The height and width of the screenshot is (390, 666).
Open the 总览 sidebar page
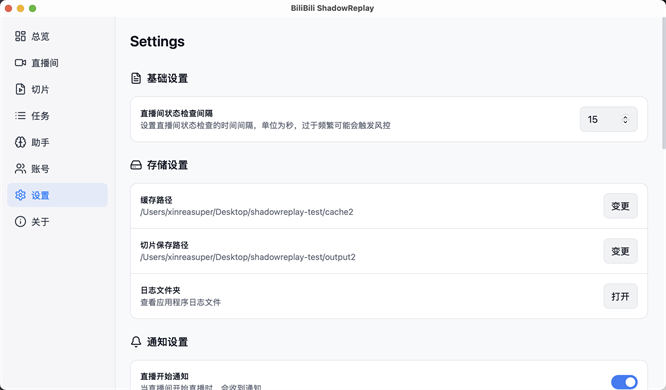57,36
